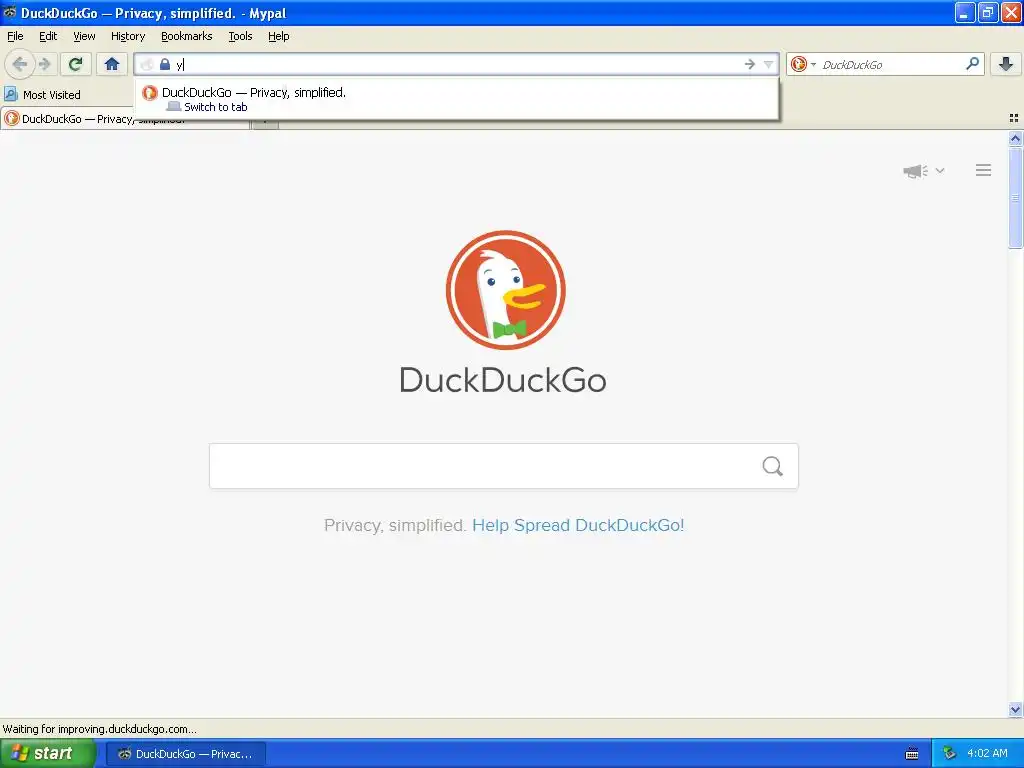Open the File menu
Image resolution: width=1024 pixels, height=768 pixels.
pyautogui.click(x=15, y=36)
